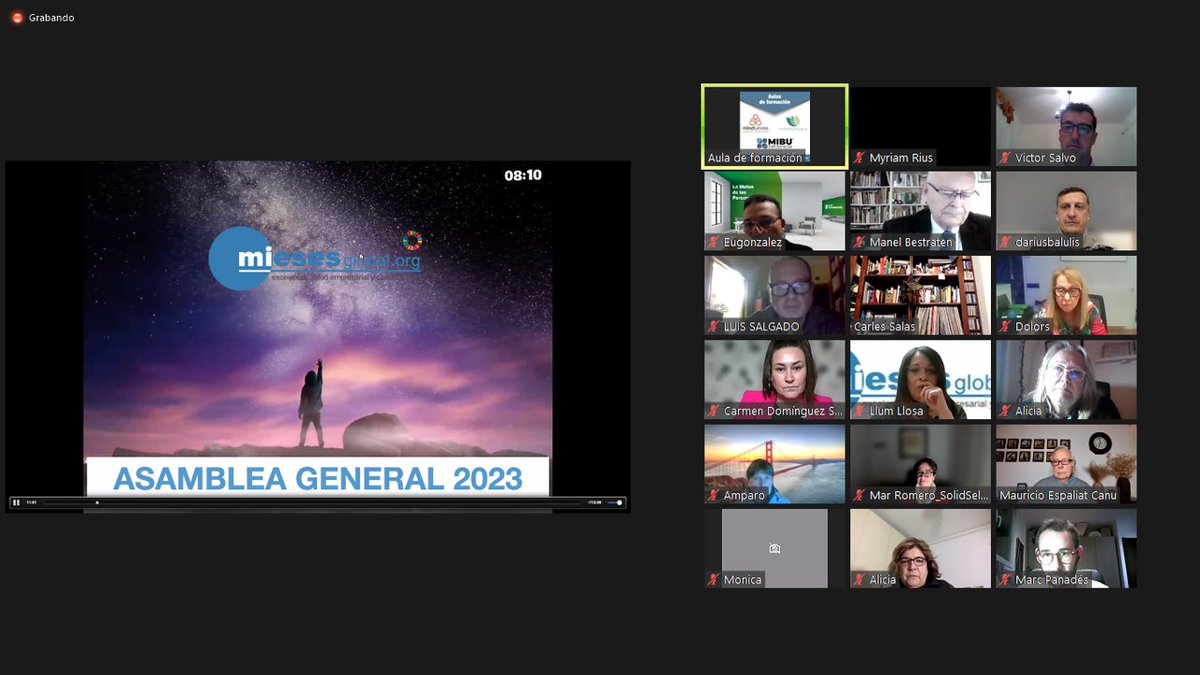Pause the shared video playback
The image size is (1200, 675).
point(16,502)
